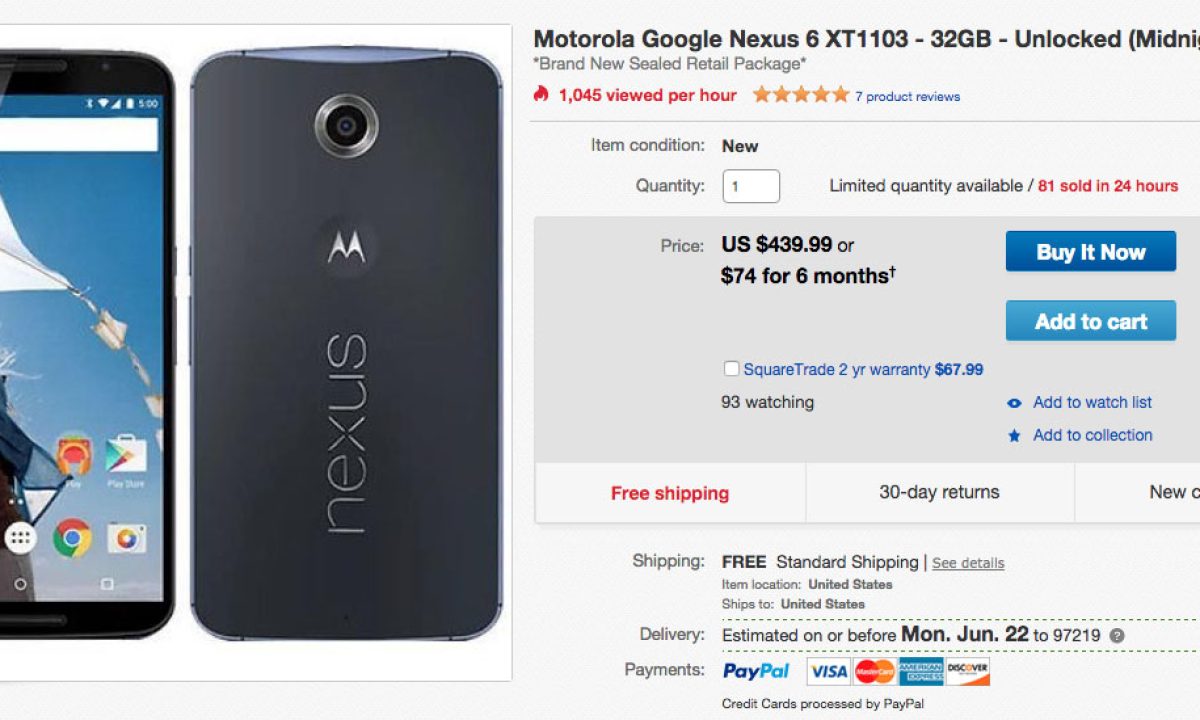This screenshot has width=1200, height=720.
Task: Click the American Express card icon
Action: (x=920, y=671)
